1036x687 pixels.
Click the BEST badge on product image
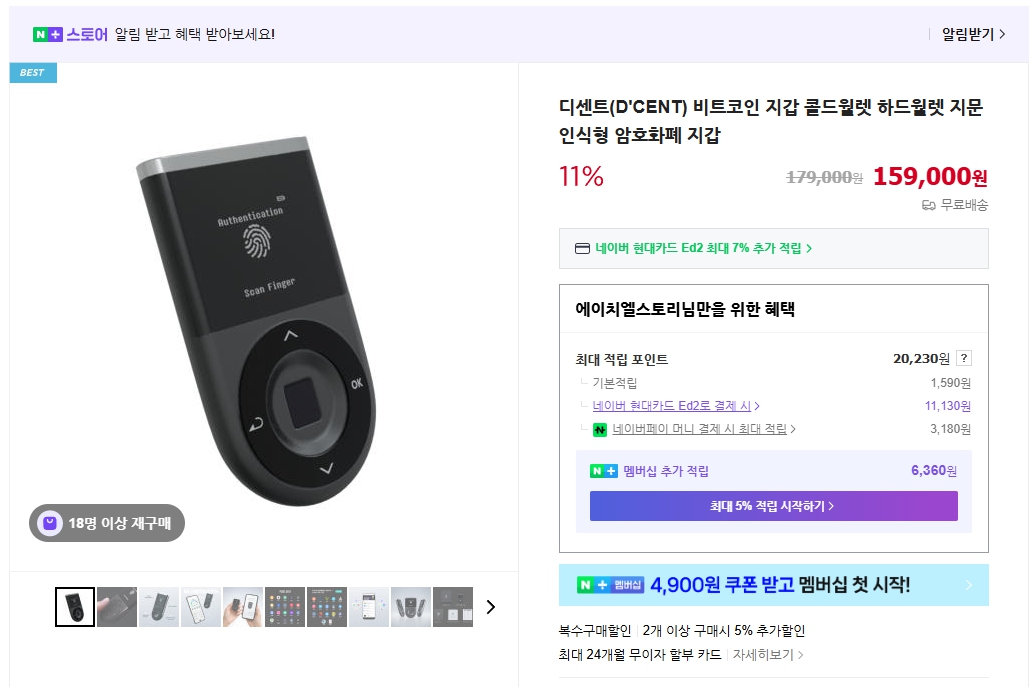[33, 73]
